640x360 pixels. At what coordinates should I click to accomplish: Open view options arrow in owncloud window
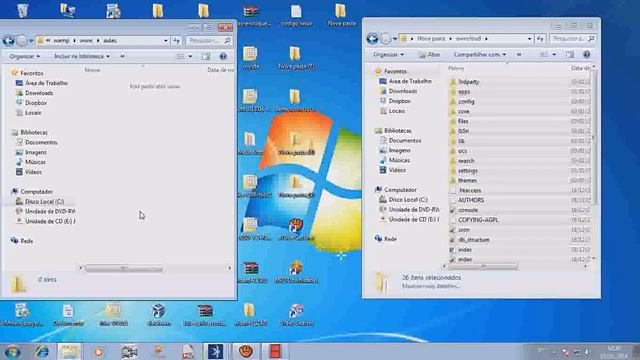tap(554, 54)
